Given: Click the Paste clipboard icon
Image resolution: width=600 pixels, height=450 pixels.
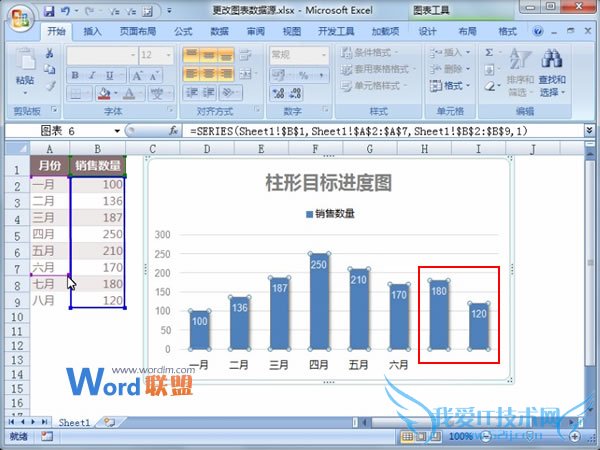Looking at the screenshot, I should [25, 59].
